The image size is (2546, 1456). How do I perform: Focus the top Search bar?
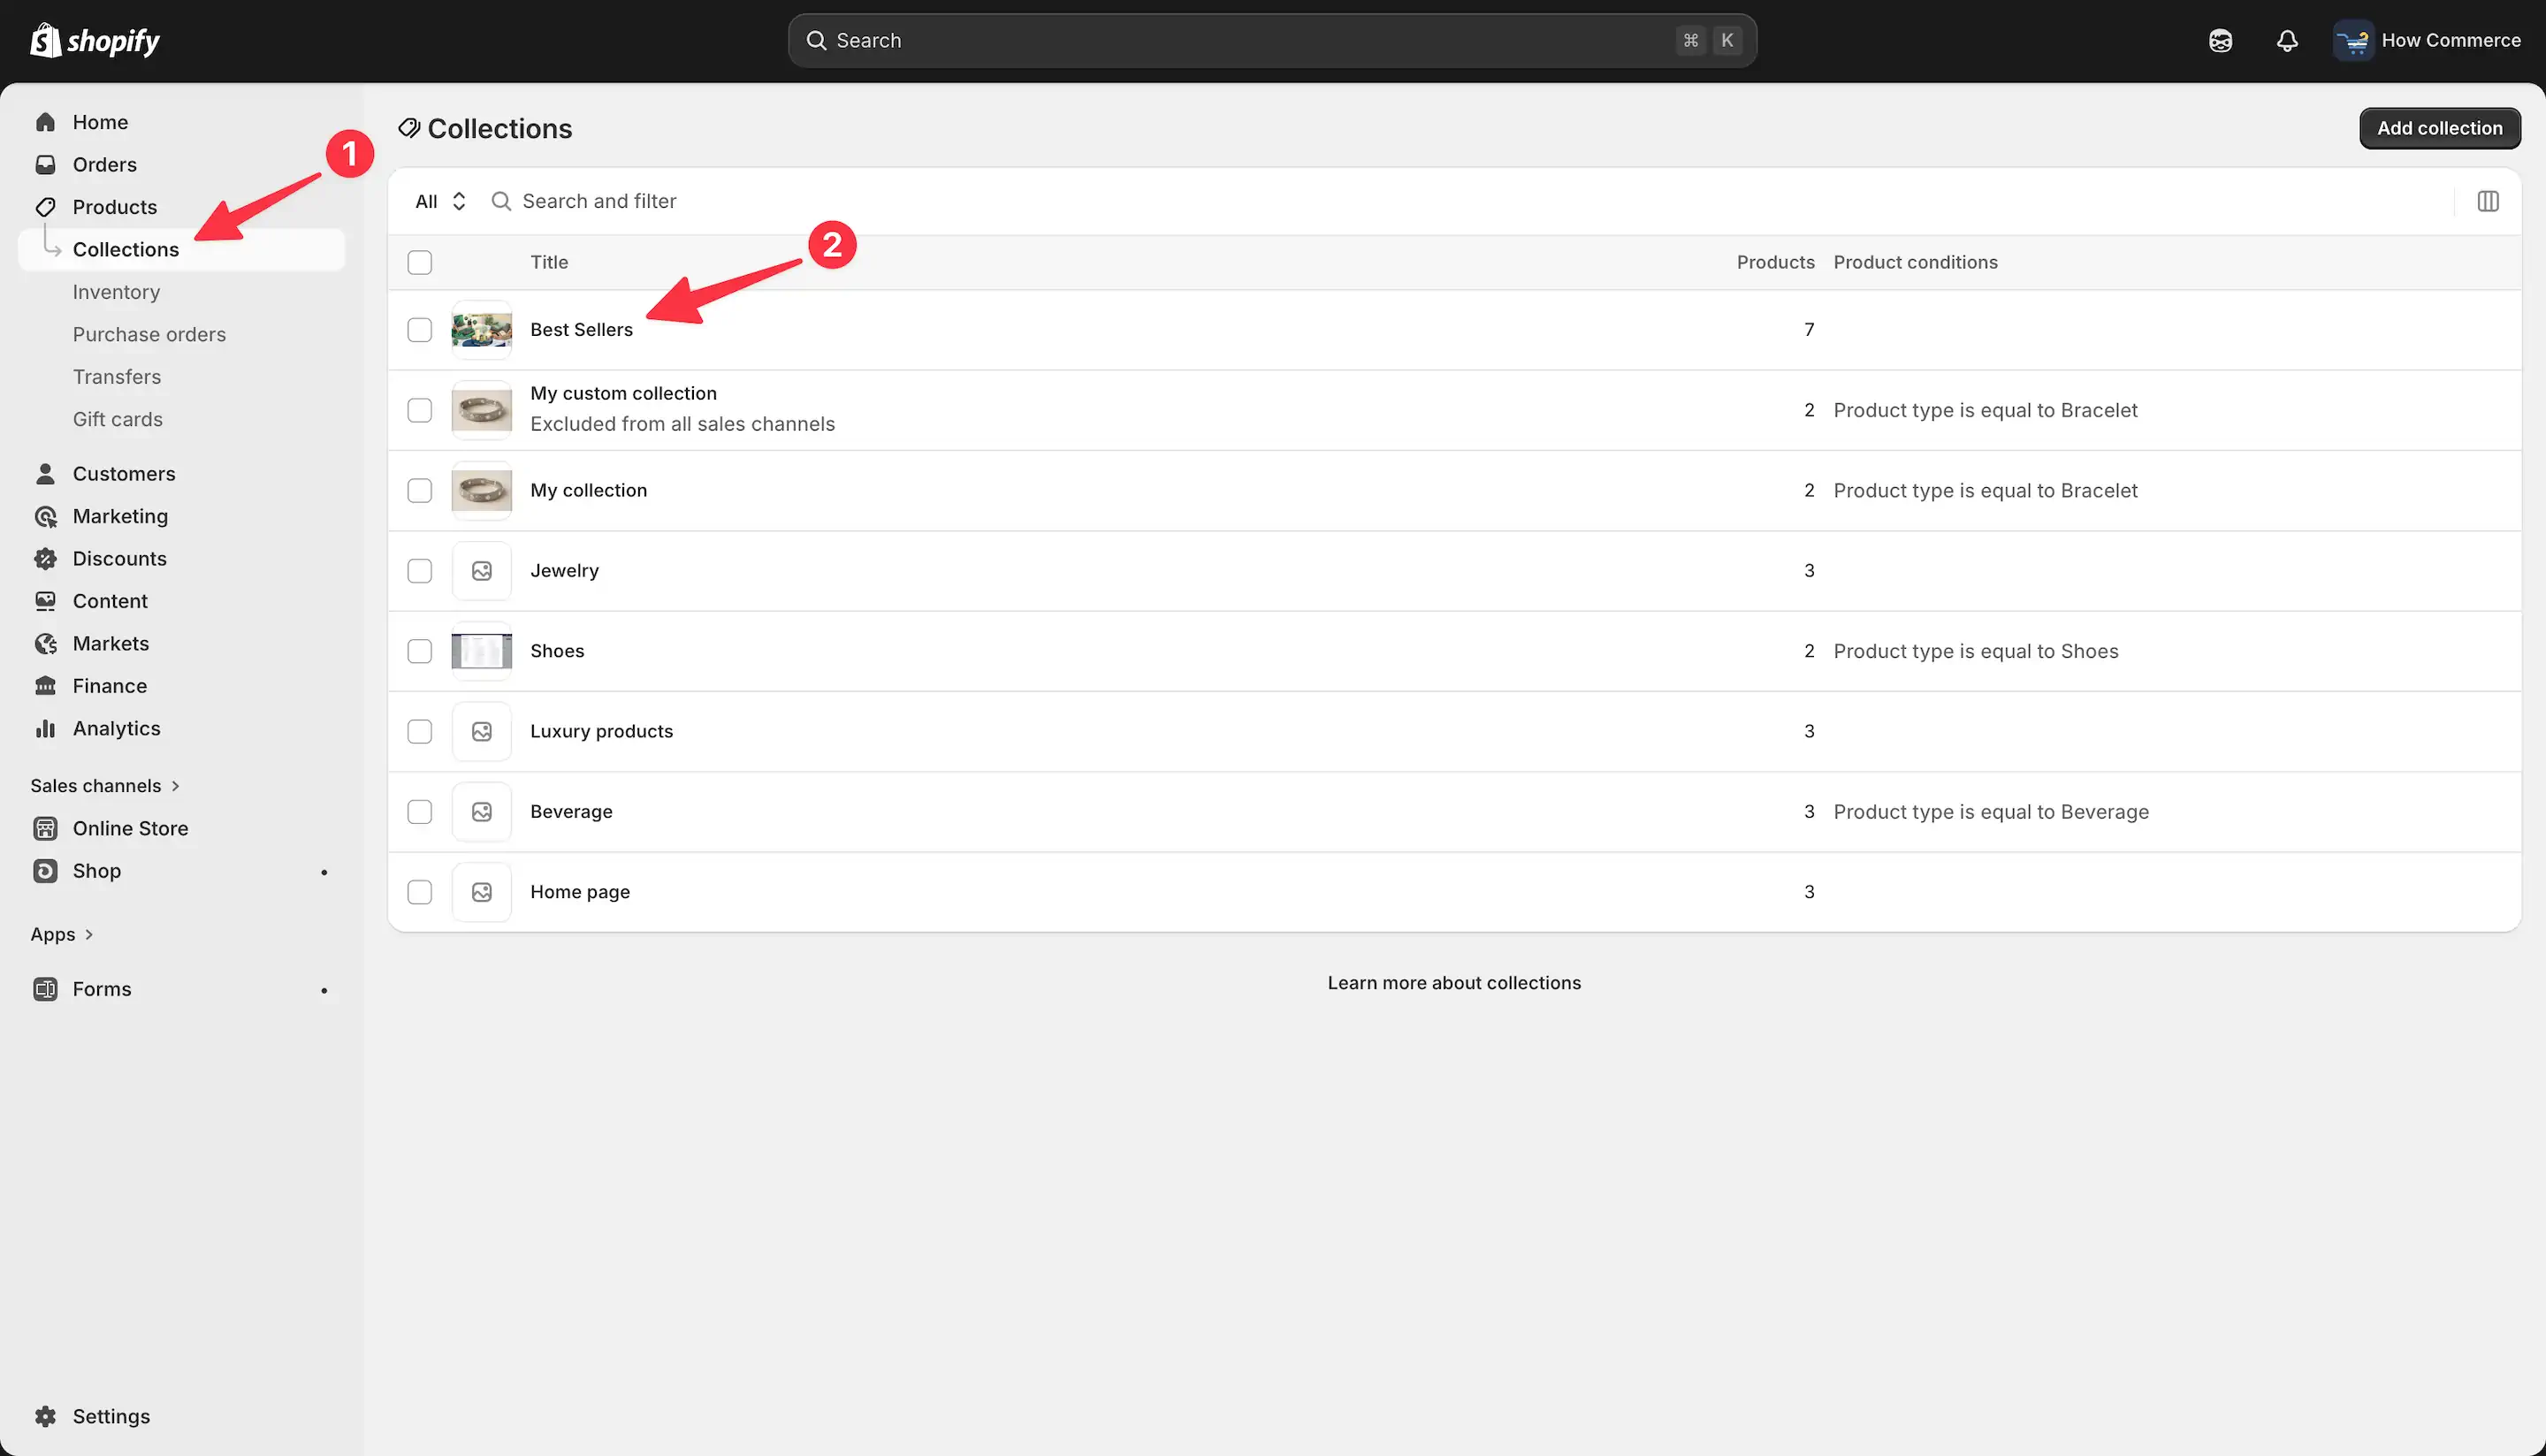point(1272,41)
